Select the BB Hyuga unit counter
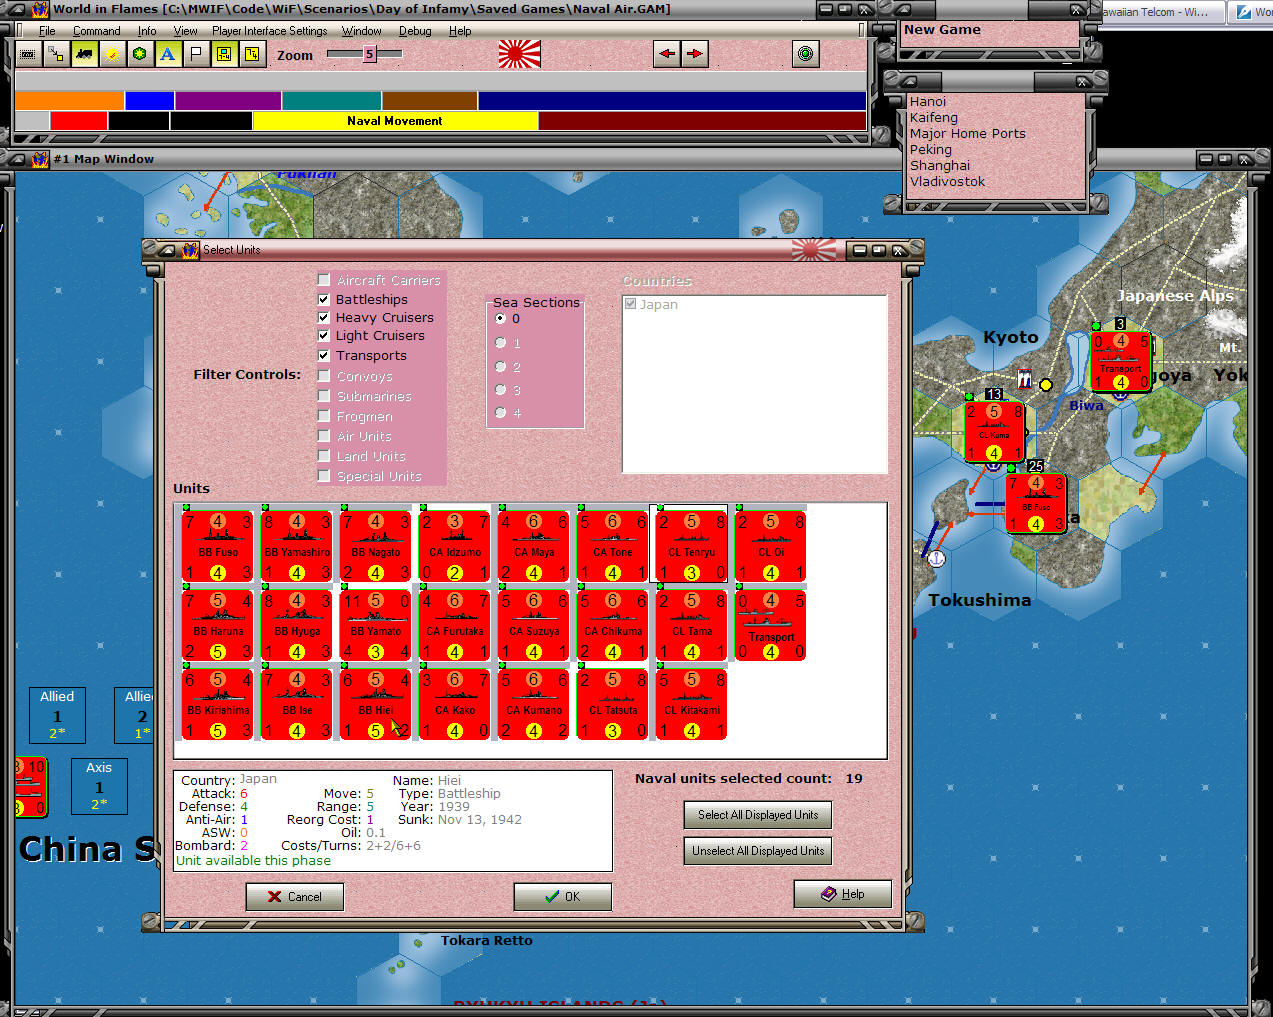Viewport: 1273px width, 1017px height. coord(297,625)
